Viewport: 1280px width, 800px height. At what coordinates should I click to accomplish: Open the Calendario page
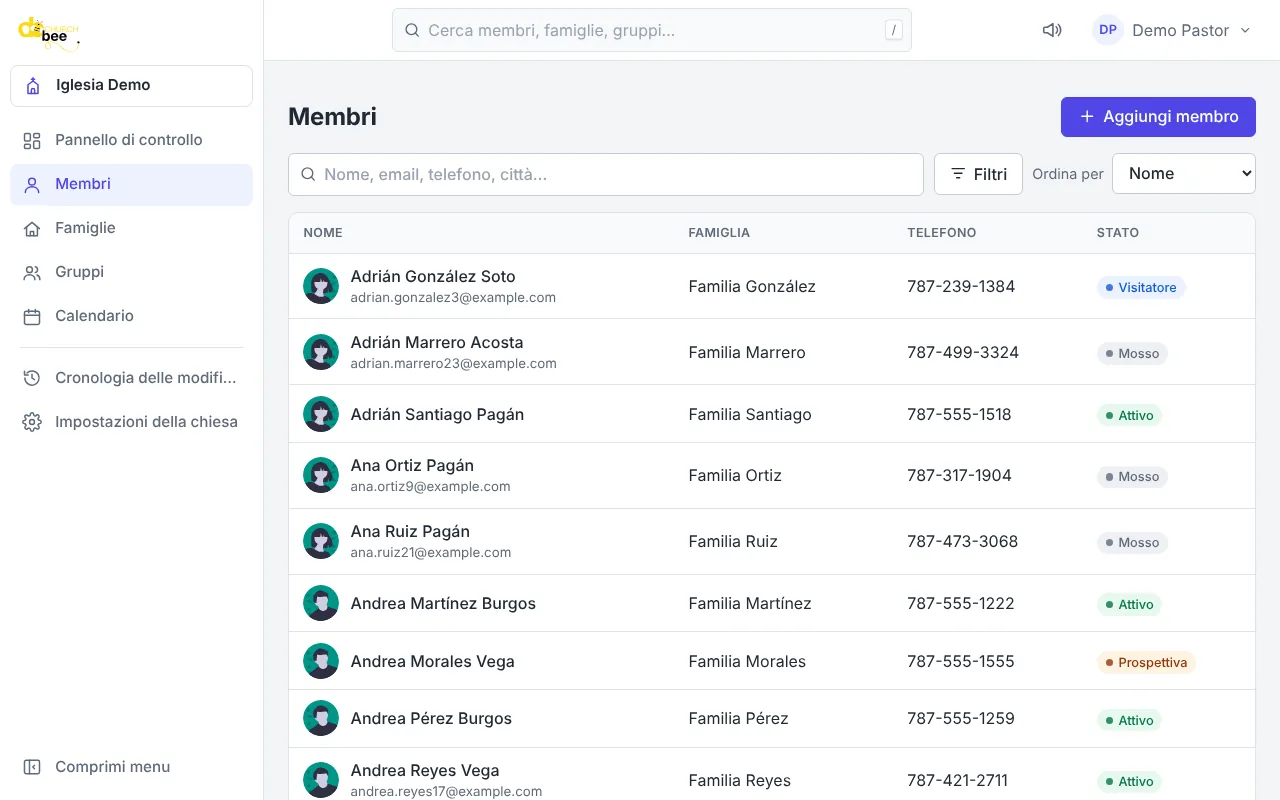pyautogui.click(x=131, y=316)
